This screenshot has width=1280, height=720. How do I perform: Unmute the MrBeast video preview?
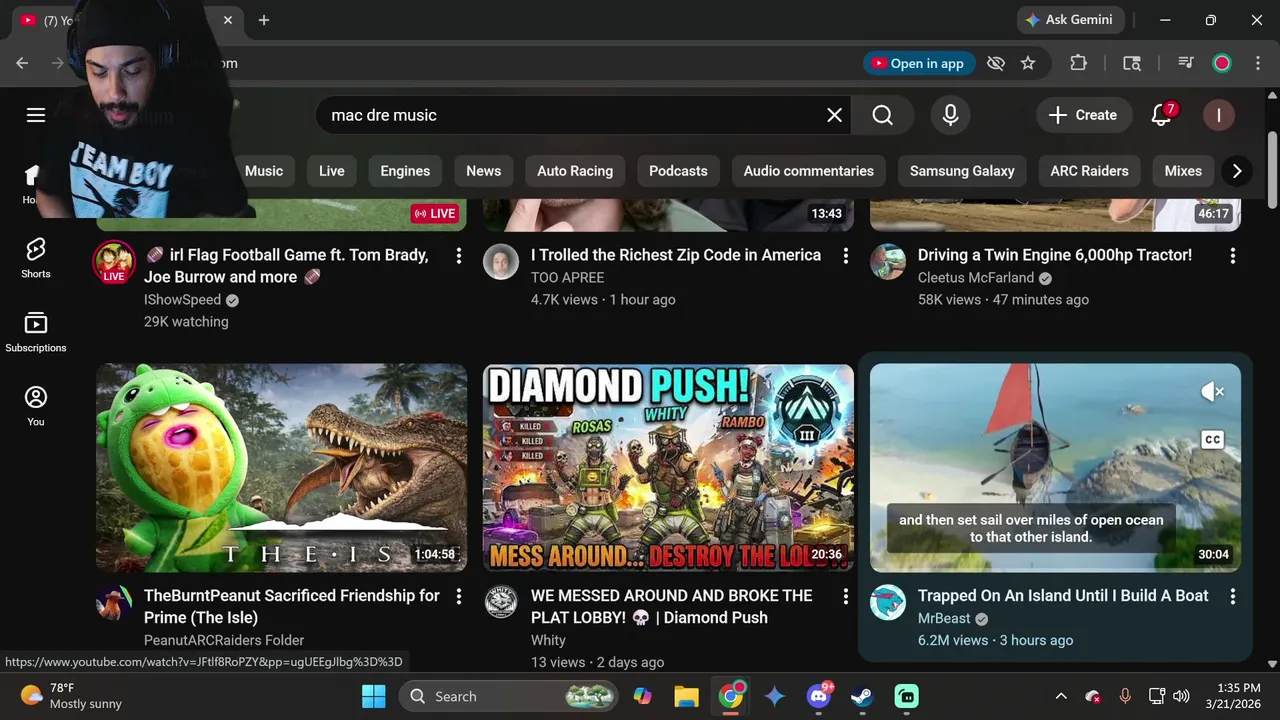pyautogui.click(x=1212, y=392)
